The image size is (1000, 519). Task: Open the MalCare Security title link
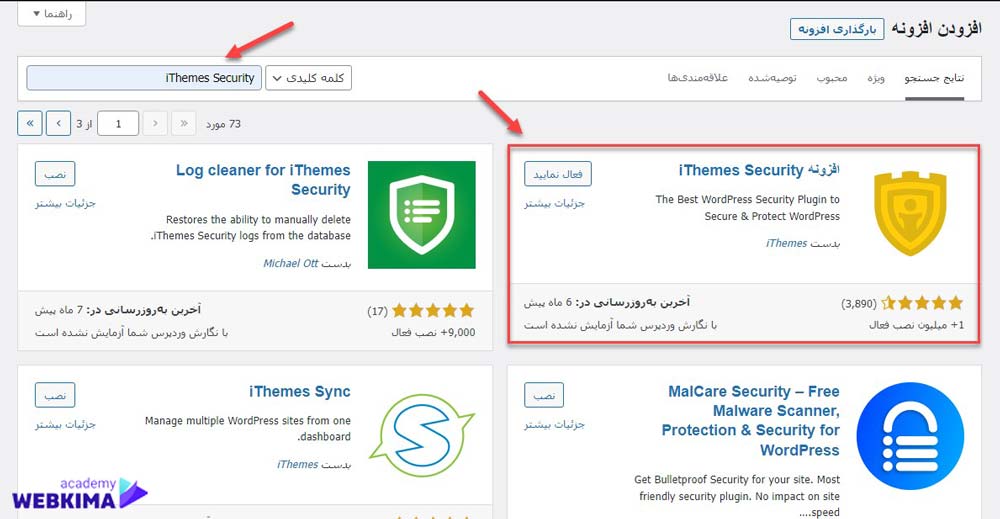tap(751, 421)
